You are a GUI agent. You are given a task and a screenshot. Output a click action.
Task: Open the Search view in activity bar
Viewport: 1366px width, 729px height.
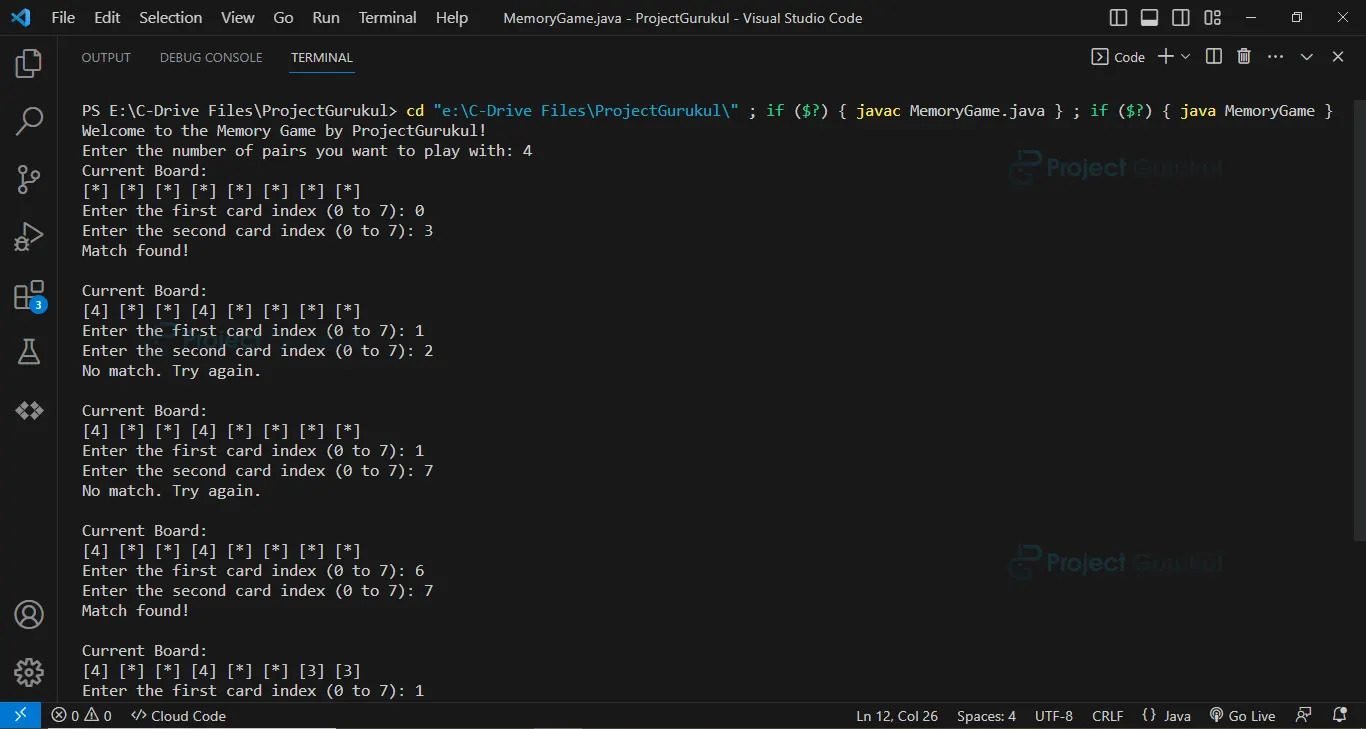point(29,122)
